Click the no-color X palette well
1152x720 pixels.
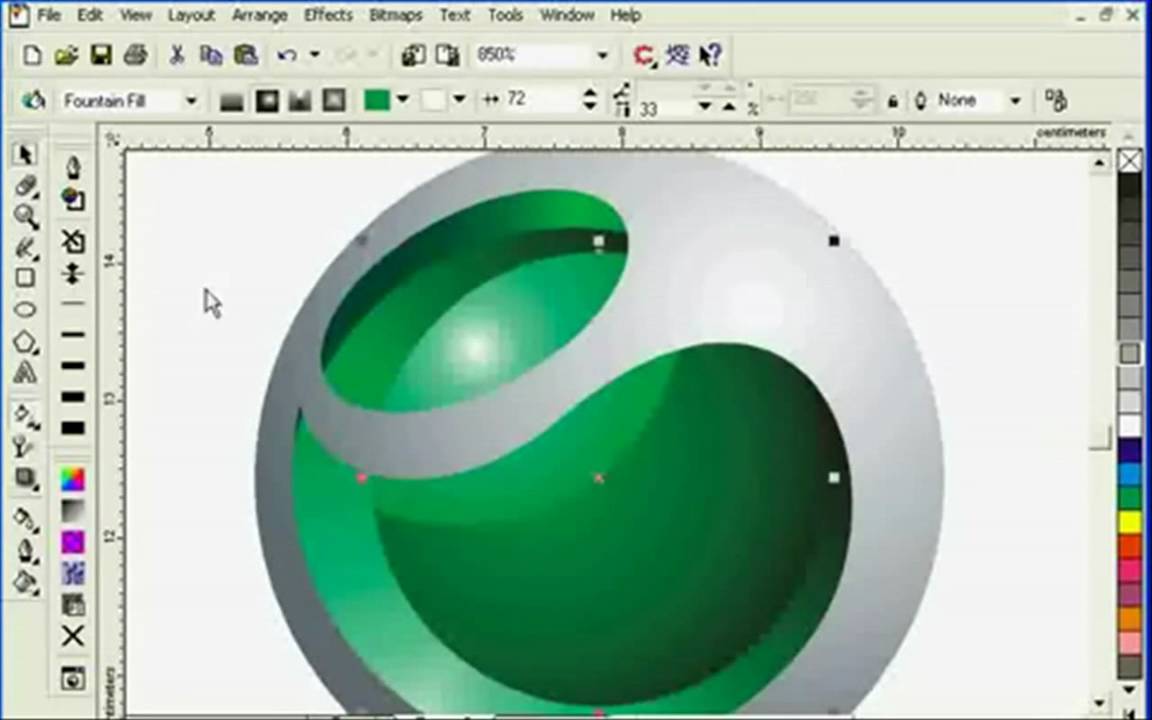pos(1130,160)
